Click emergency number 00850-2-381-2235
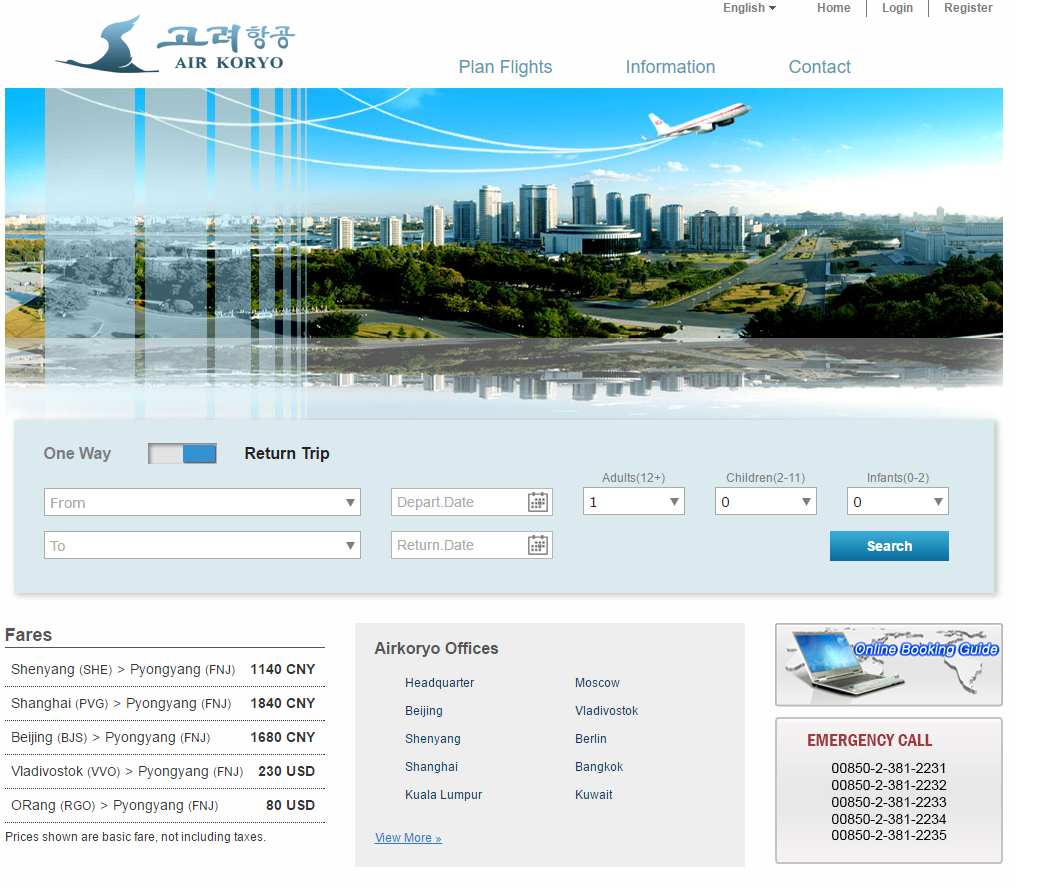 [x=888, y=835]
